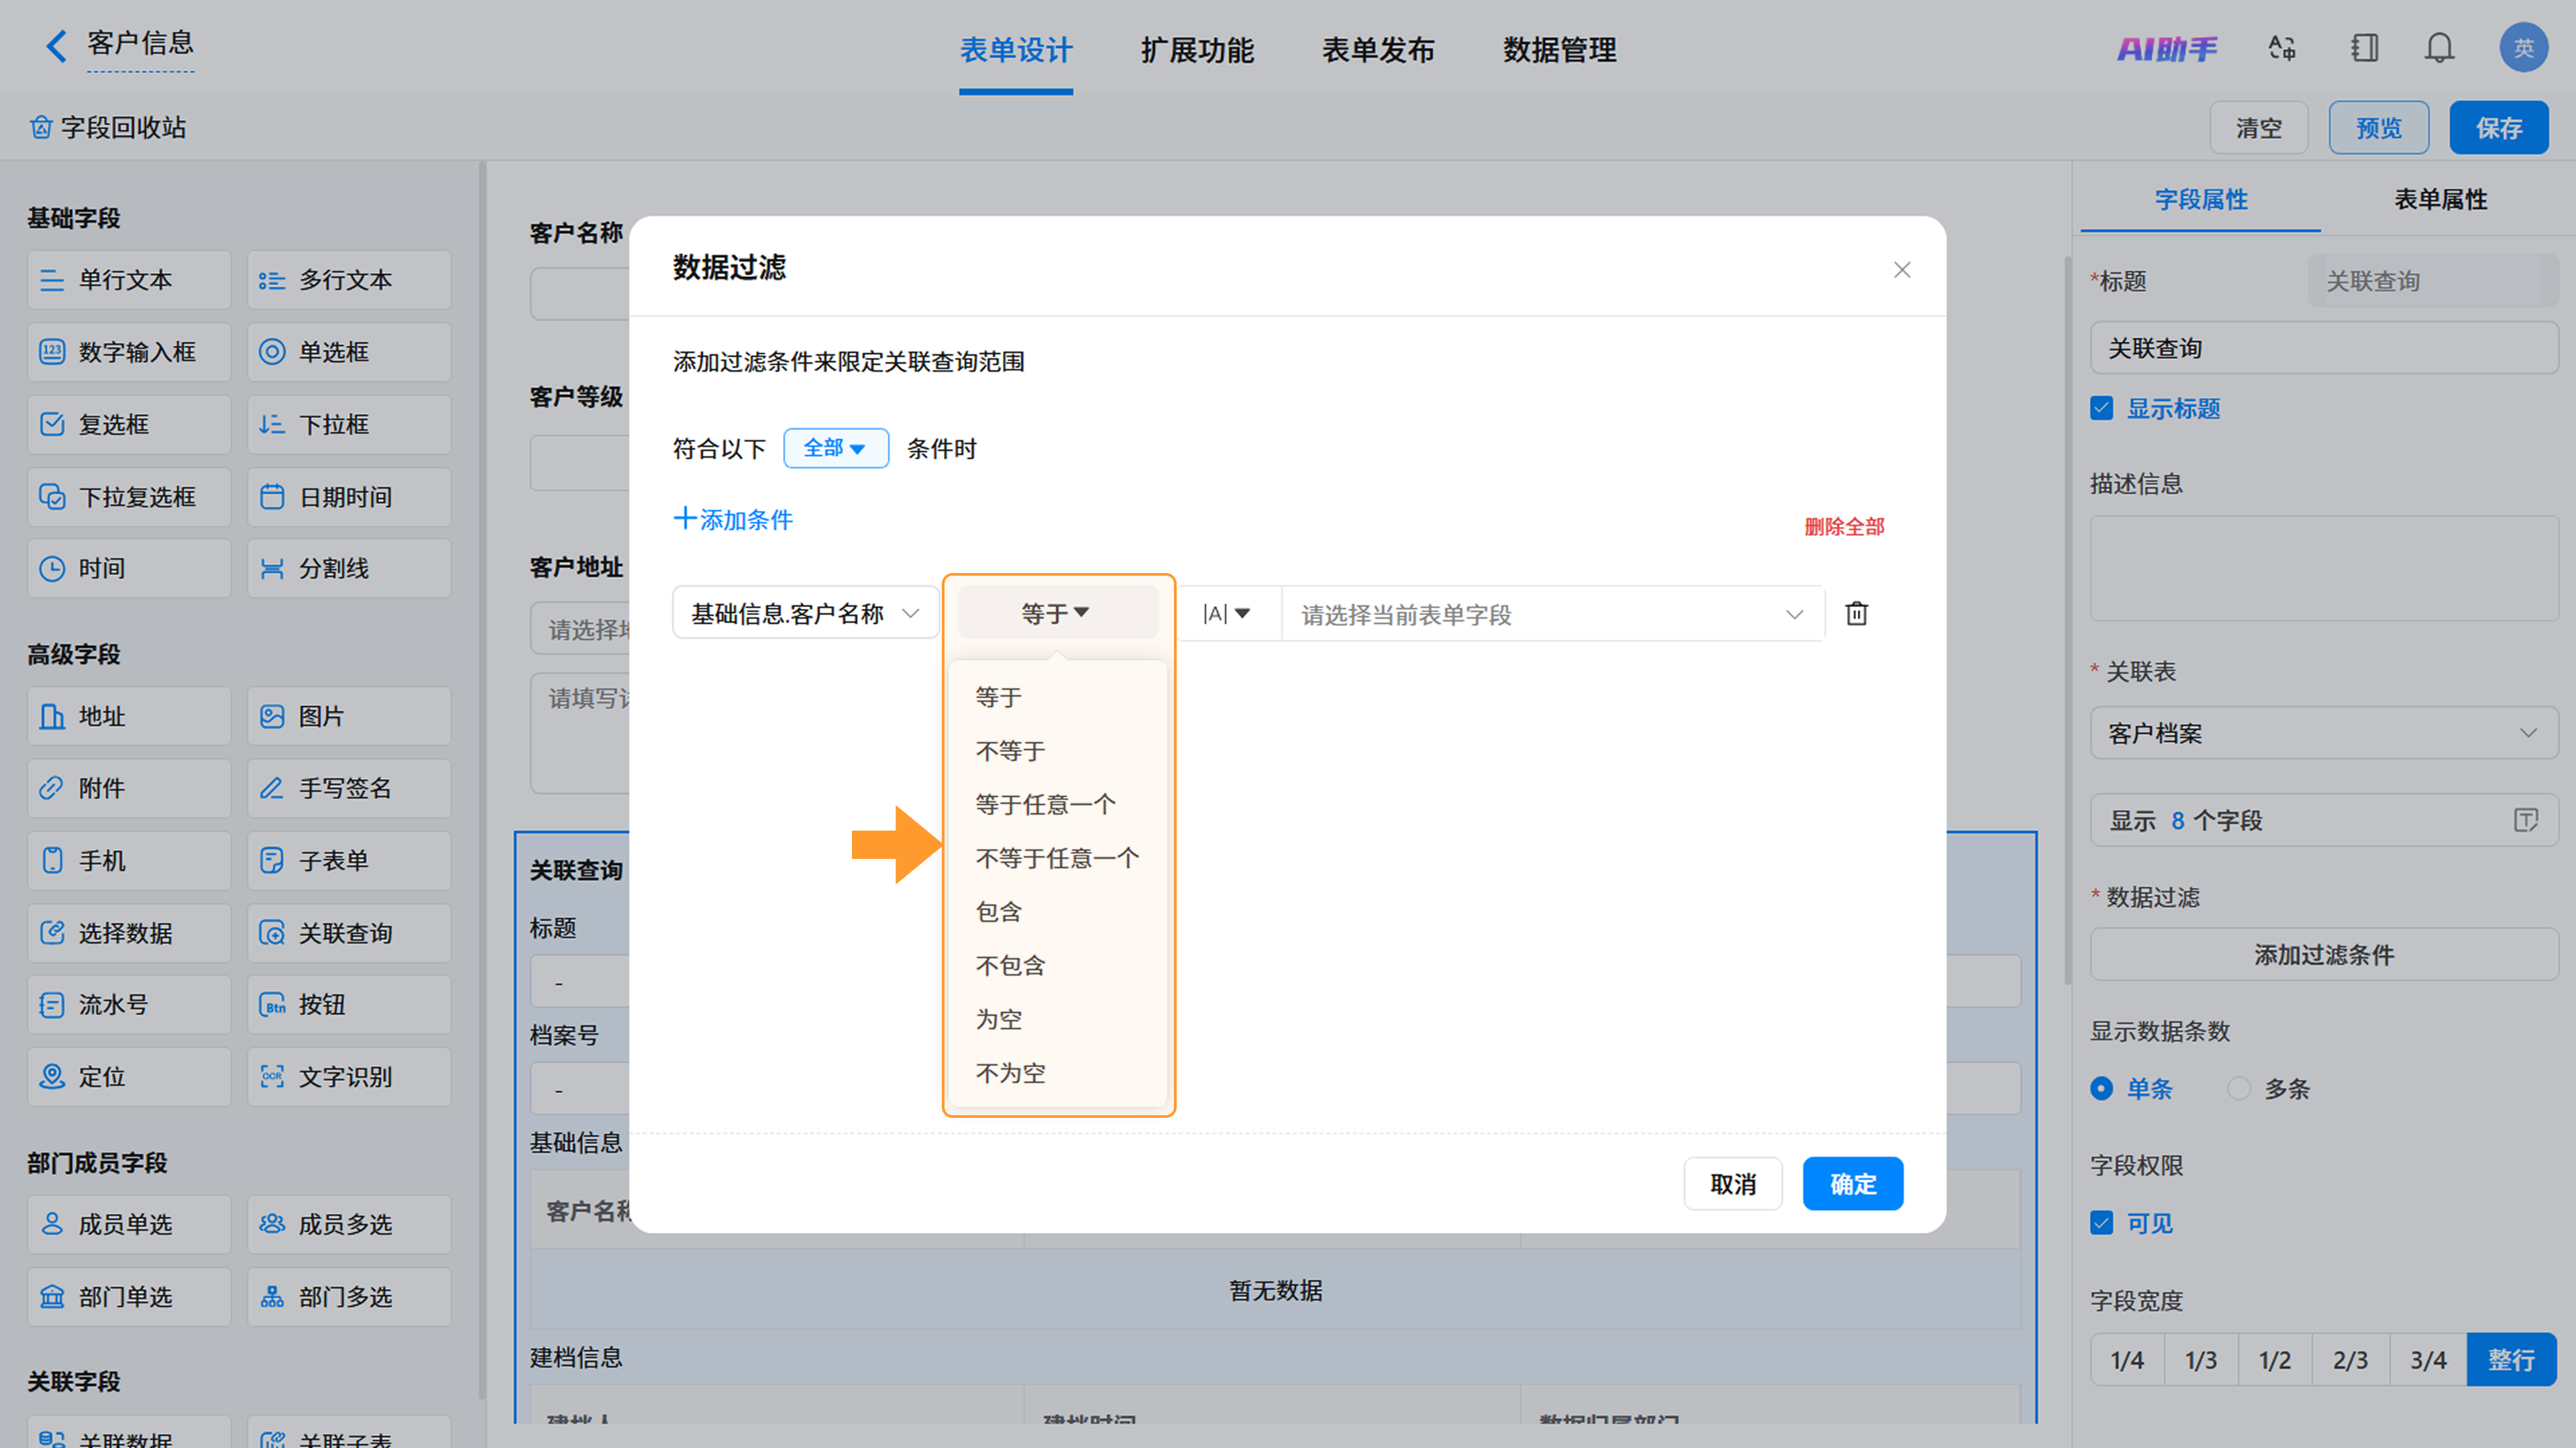The height and width of the screenshot is (1448, 2576).
Task: Click the 预览 button
Action: 2378,128
